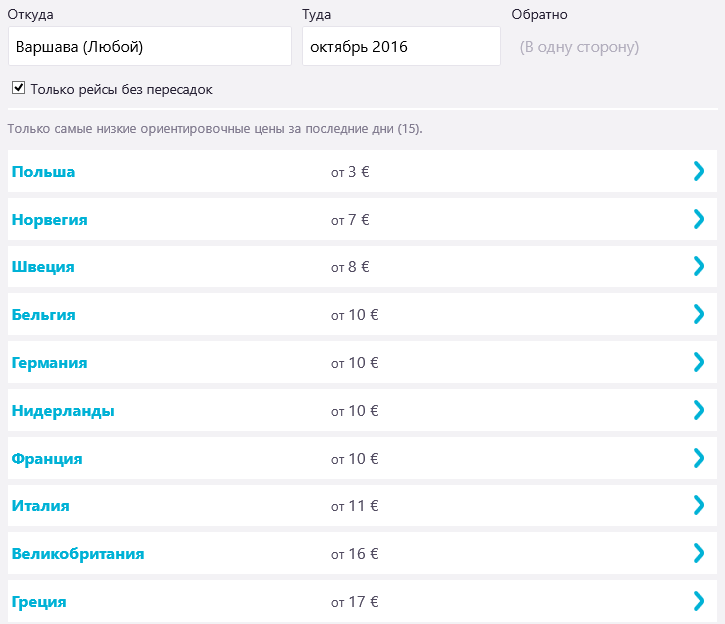Expand the Греция destination arrow
This screenshot has width=725, height=624.
(699, 601)
